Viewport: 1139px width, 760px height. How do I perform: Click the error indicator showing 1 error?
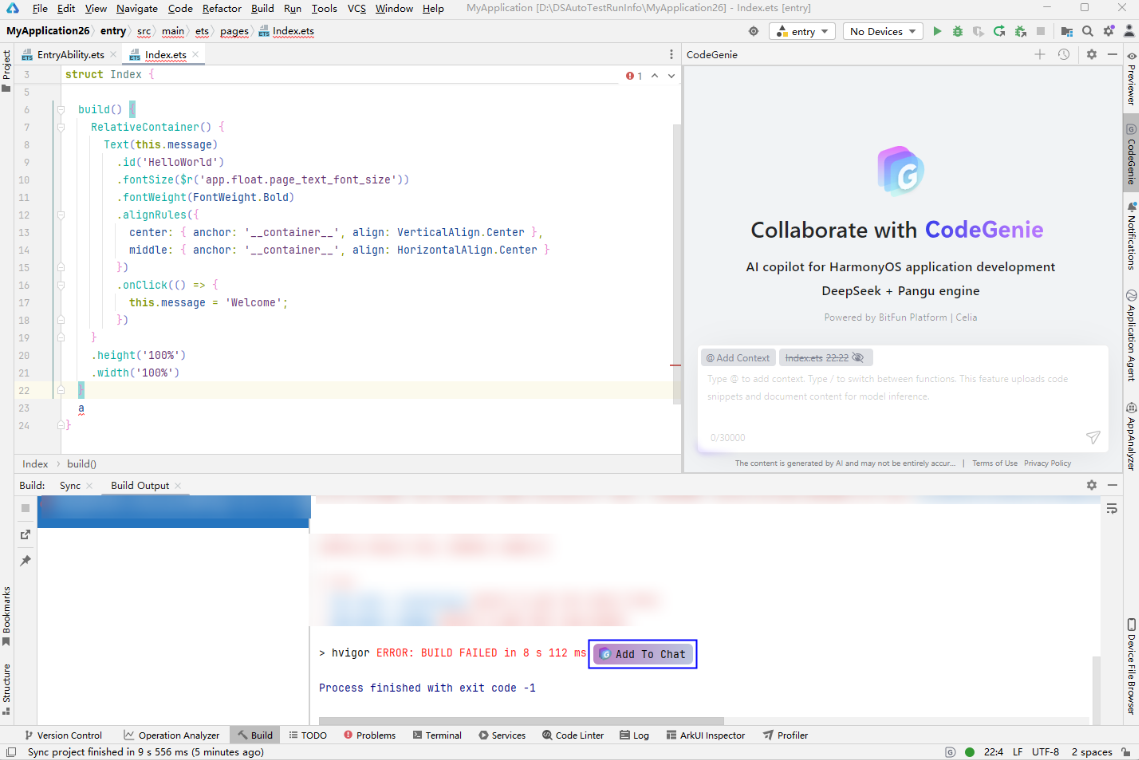pyautogui.click(x=633, y=76)
